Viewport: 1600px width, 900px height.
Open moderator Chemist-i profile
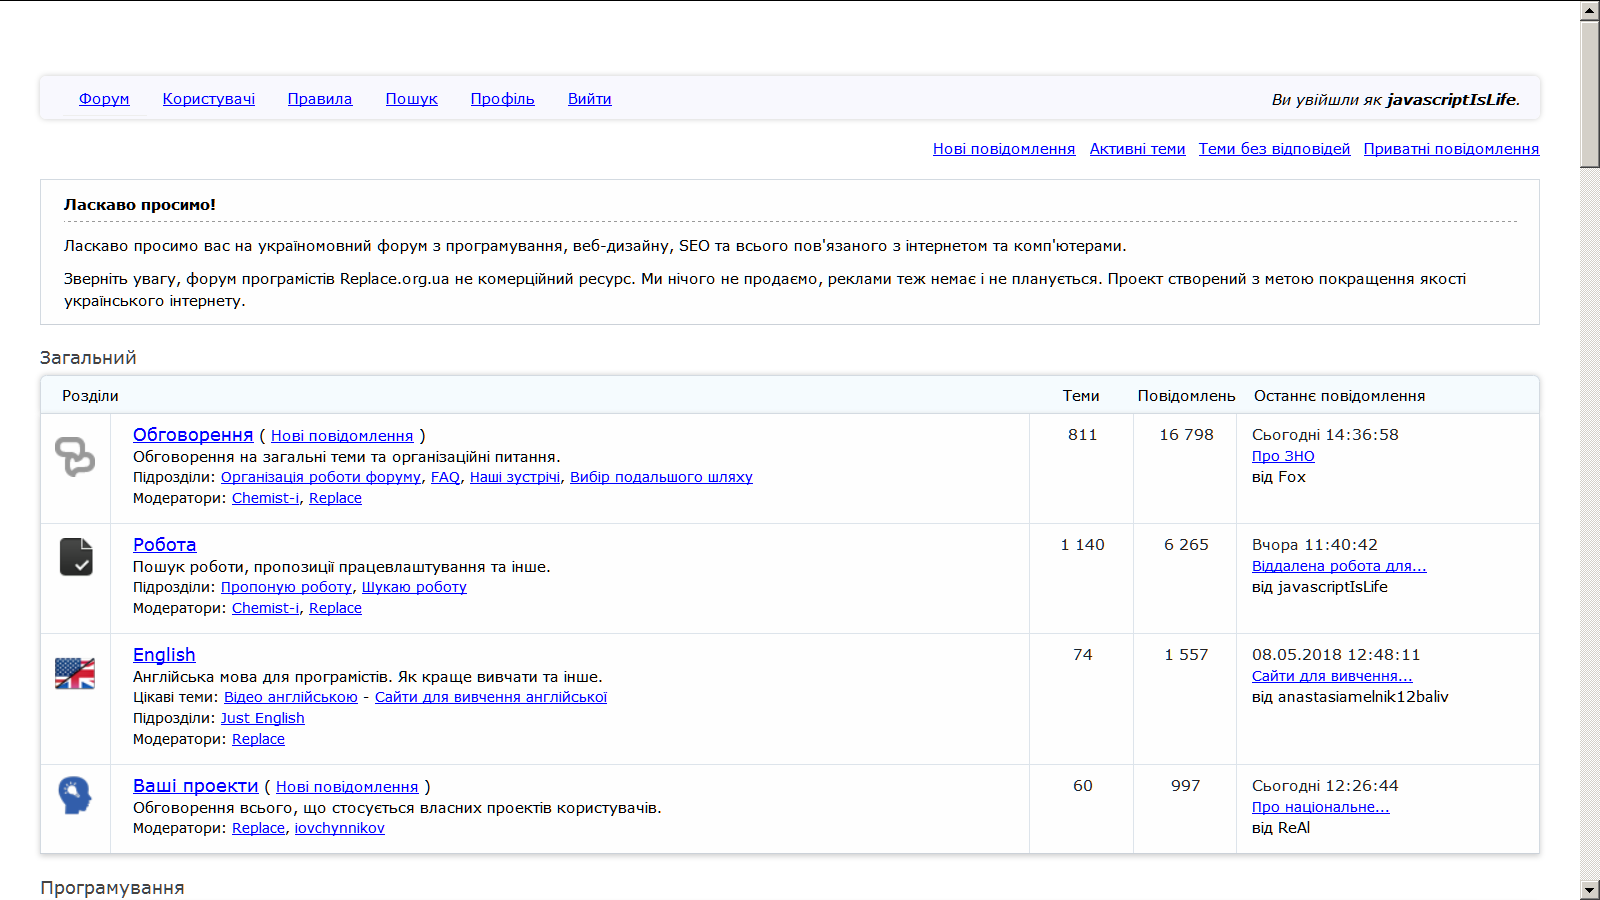click(x=265, y=497)
